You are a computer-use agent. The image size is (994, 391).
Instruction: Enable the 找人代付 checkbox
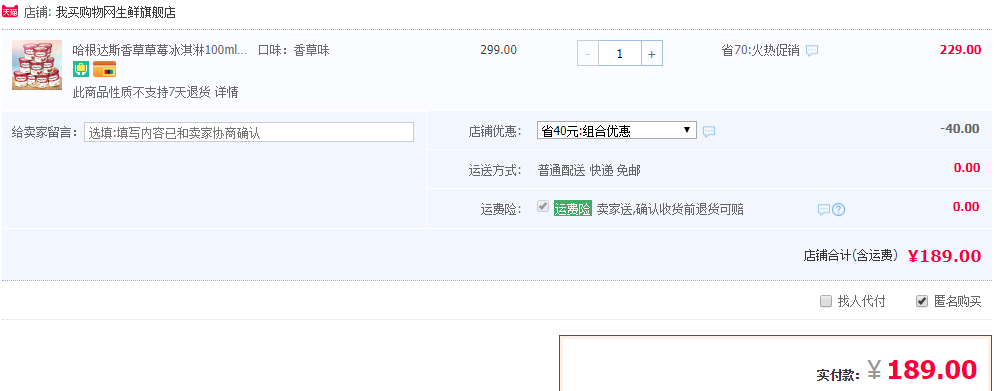826,301
